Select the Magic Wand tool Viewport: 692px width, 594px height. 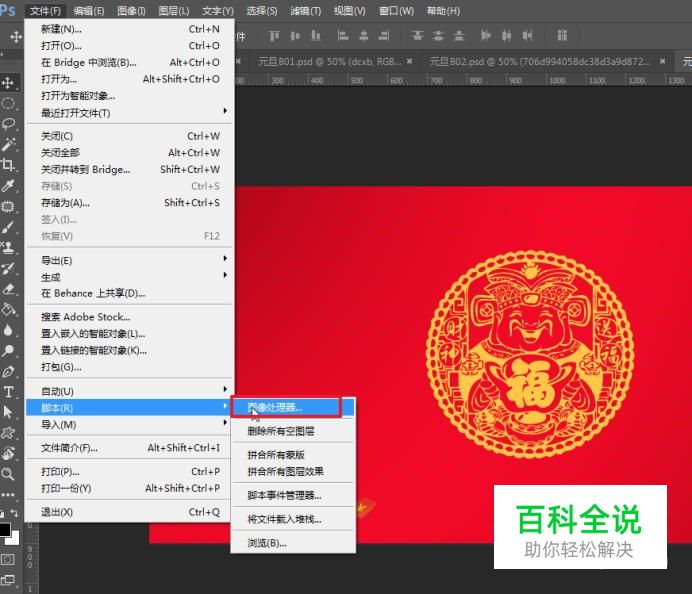point(8,144)
